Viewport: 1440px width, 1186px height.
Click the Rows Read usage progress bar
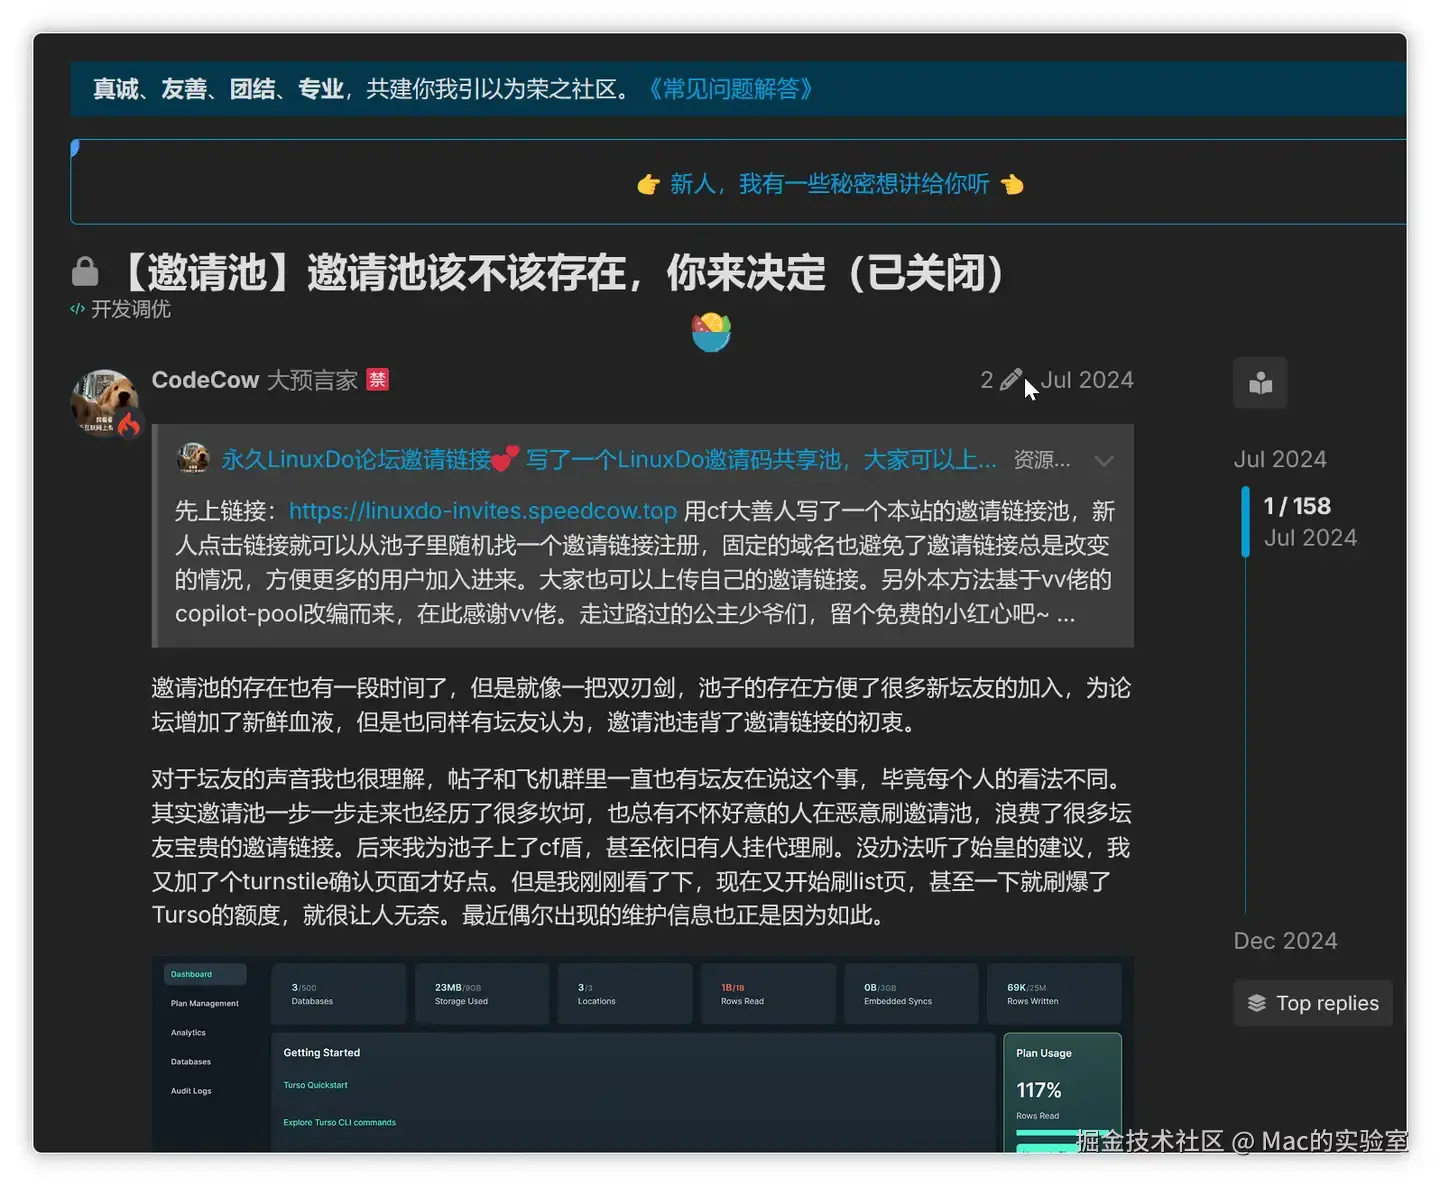click(1062, 1134)
